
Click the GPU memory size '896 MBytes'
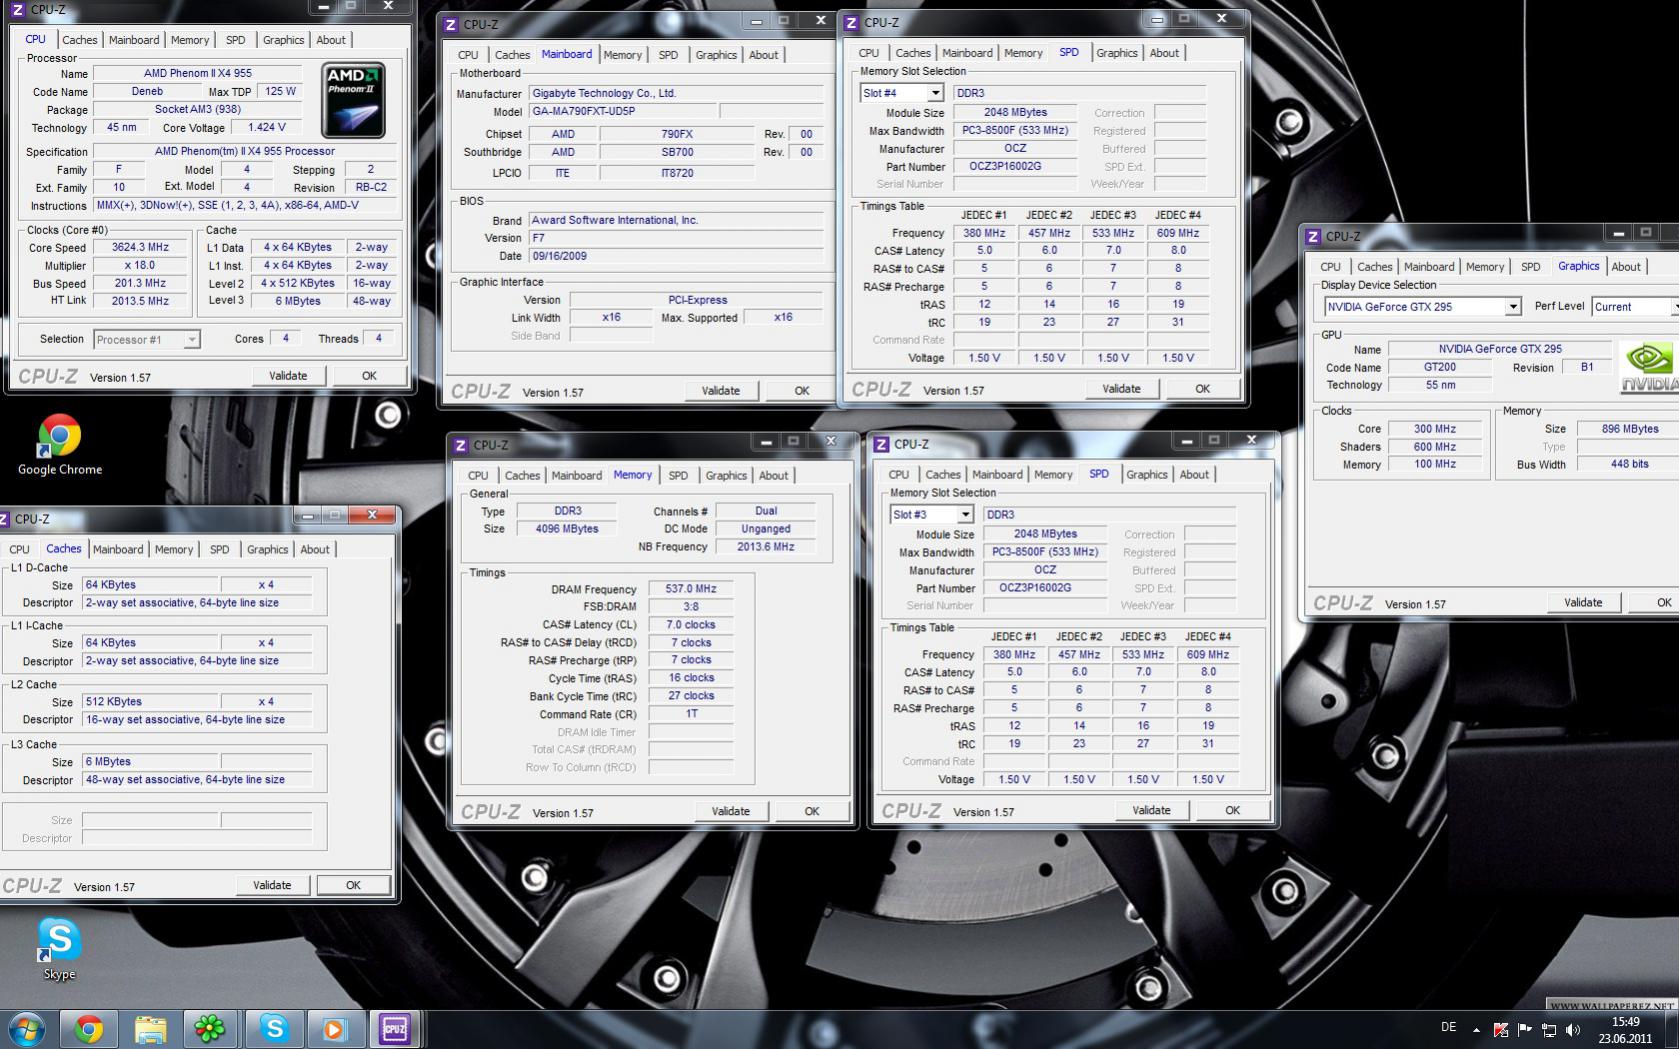1630,429
